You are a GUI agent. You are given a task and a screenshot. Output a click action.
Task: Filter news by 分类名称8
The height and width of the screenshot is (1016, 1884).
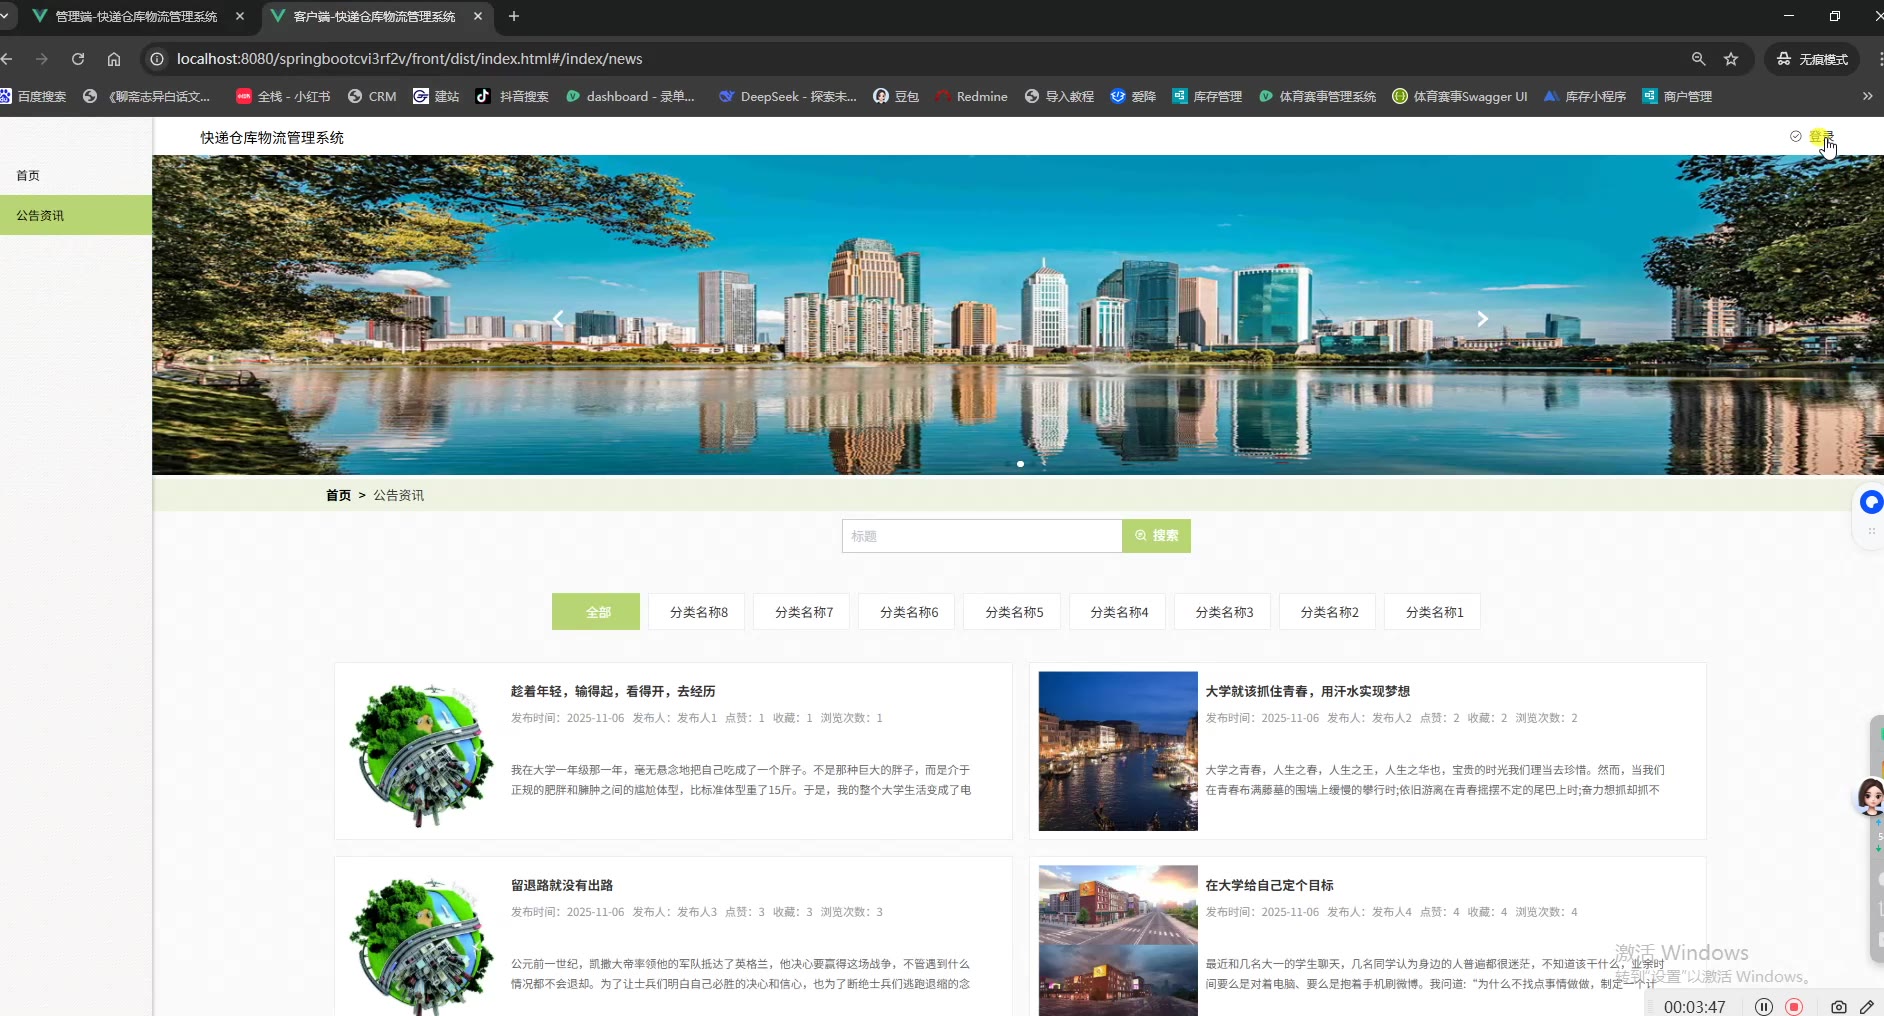(698, 612)
